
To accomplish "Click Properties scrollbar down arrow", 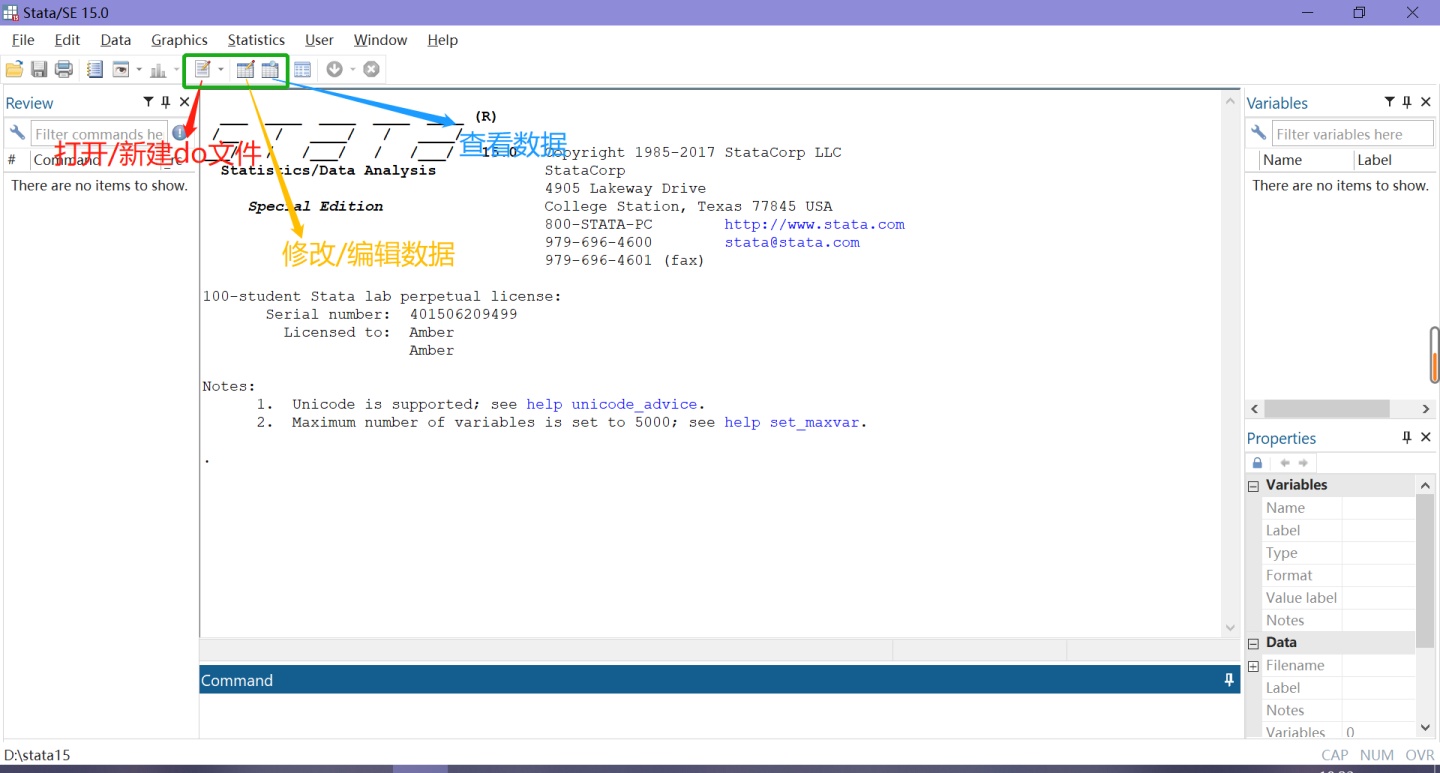I will (x=1425, y=728).
